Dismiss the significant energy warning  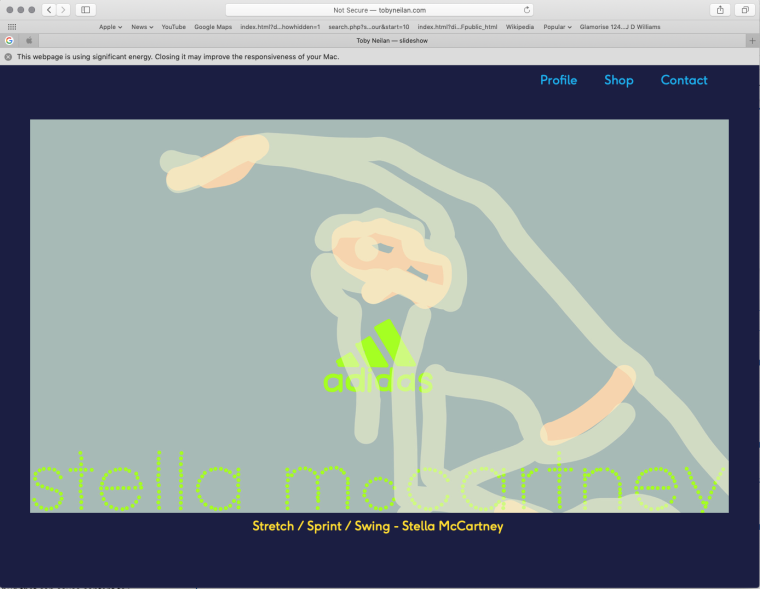tap(8, 57)
